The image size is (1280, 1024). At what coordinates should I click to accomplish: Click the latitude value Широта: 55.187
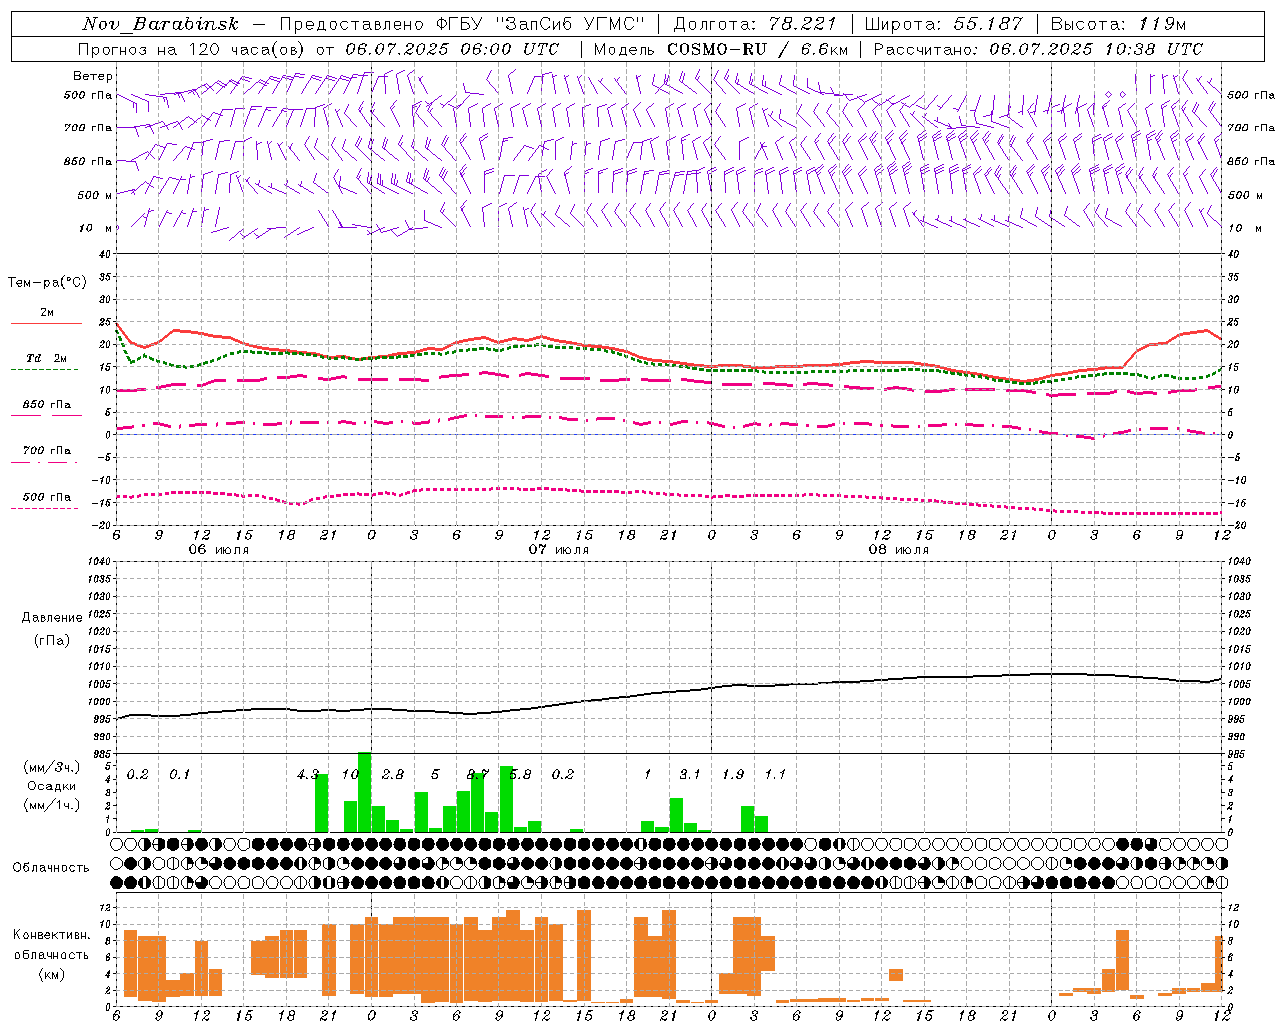tap(944, 24)
